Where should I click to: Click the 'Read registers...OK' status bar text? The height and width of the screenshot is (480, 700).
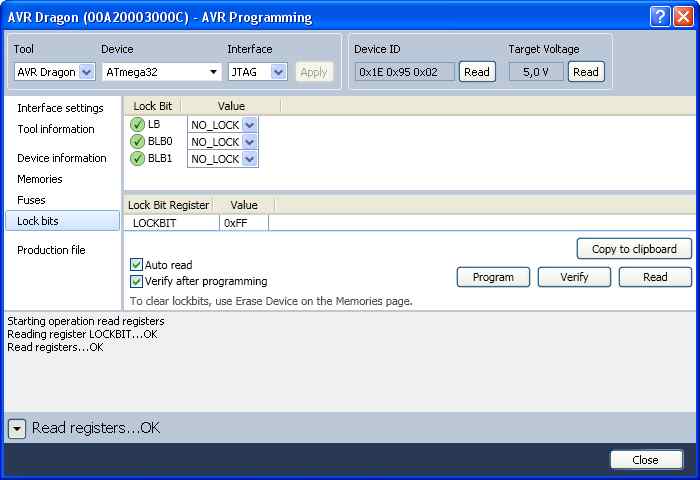point(96,428)
